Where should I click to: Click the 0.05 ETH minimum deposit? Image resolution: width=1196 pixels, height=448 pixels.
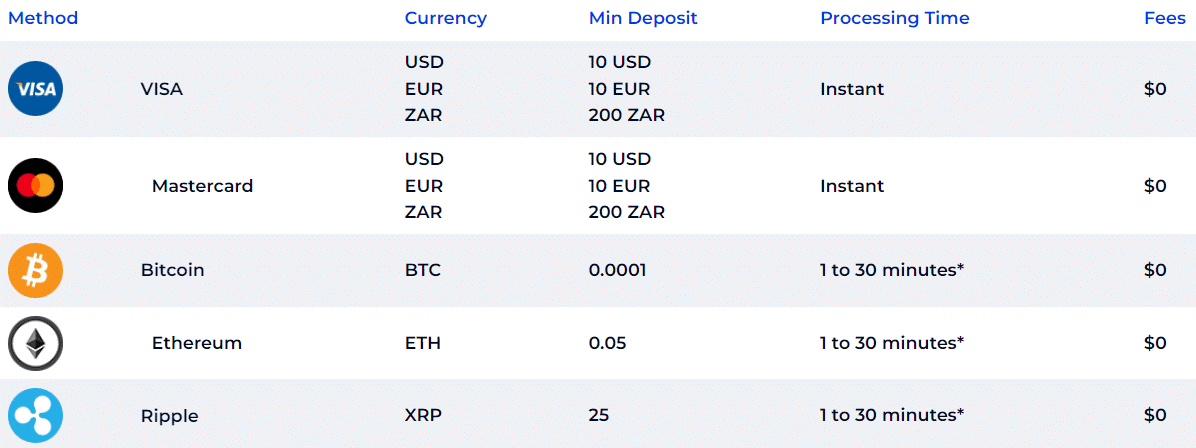click(x=607, y=343)
